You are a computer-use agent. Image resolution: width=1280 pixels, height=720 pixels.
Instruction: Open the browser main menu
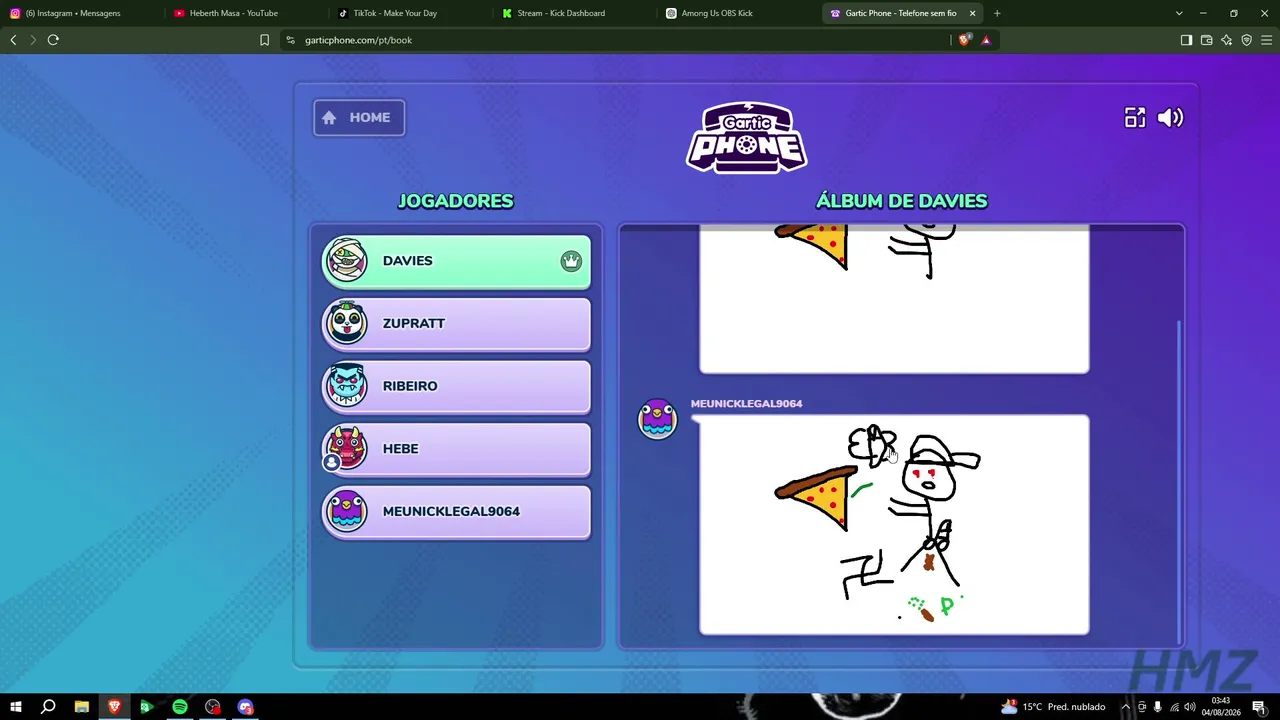pyautogui.click(x=1267, y=40)
